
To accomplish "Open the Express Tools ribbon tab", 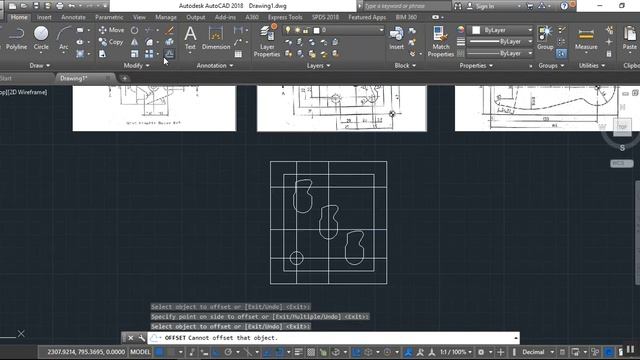I will 285,17.
